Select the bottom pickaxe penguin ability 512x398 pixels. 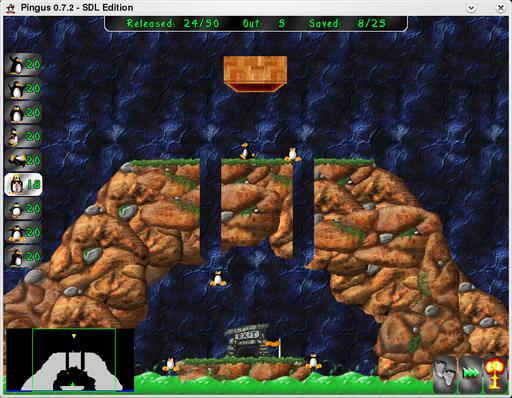click(23, 256)
